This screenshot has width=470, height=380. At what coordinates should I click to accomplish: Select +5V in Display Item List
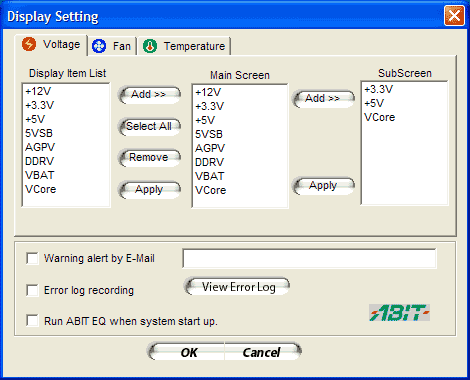tap(35, 119)
